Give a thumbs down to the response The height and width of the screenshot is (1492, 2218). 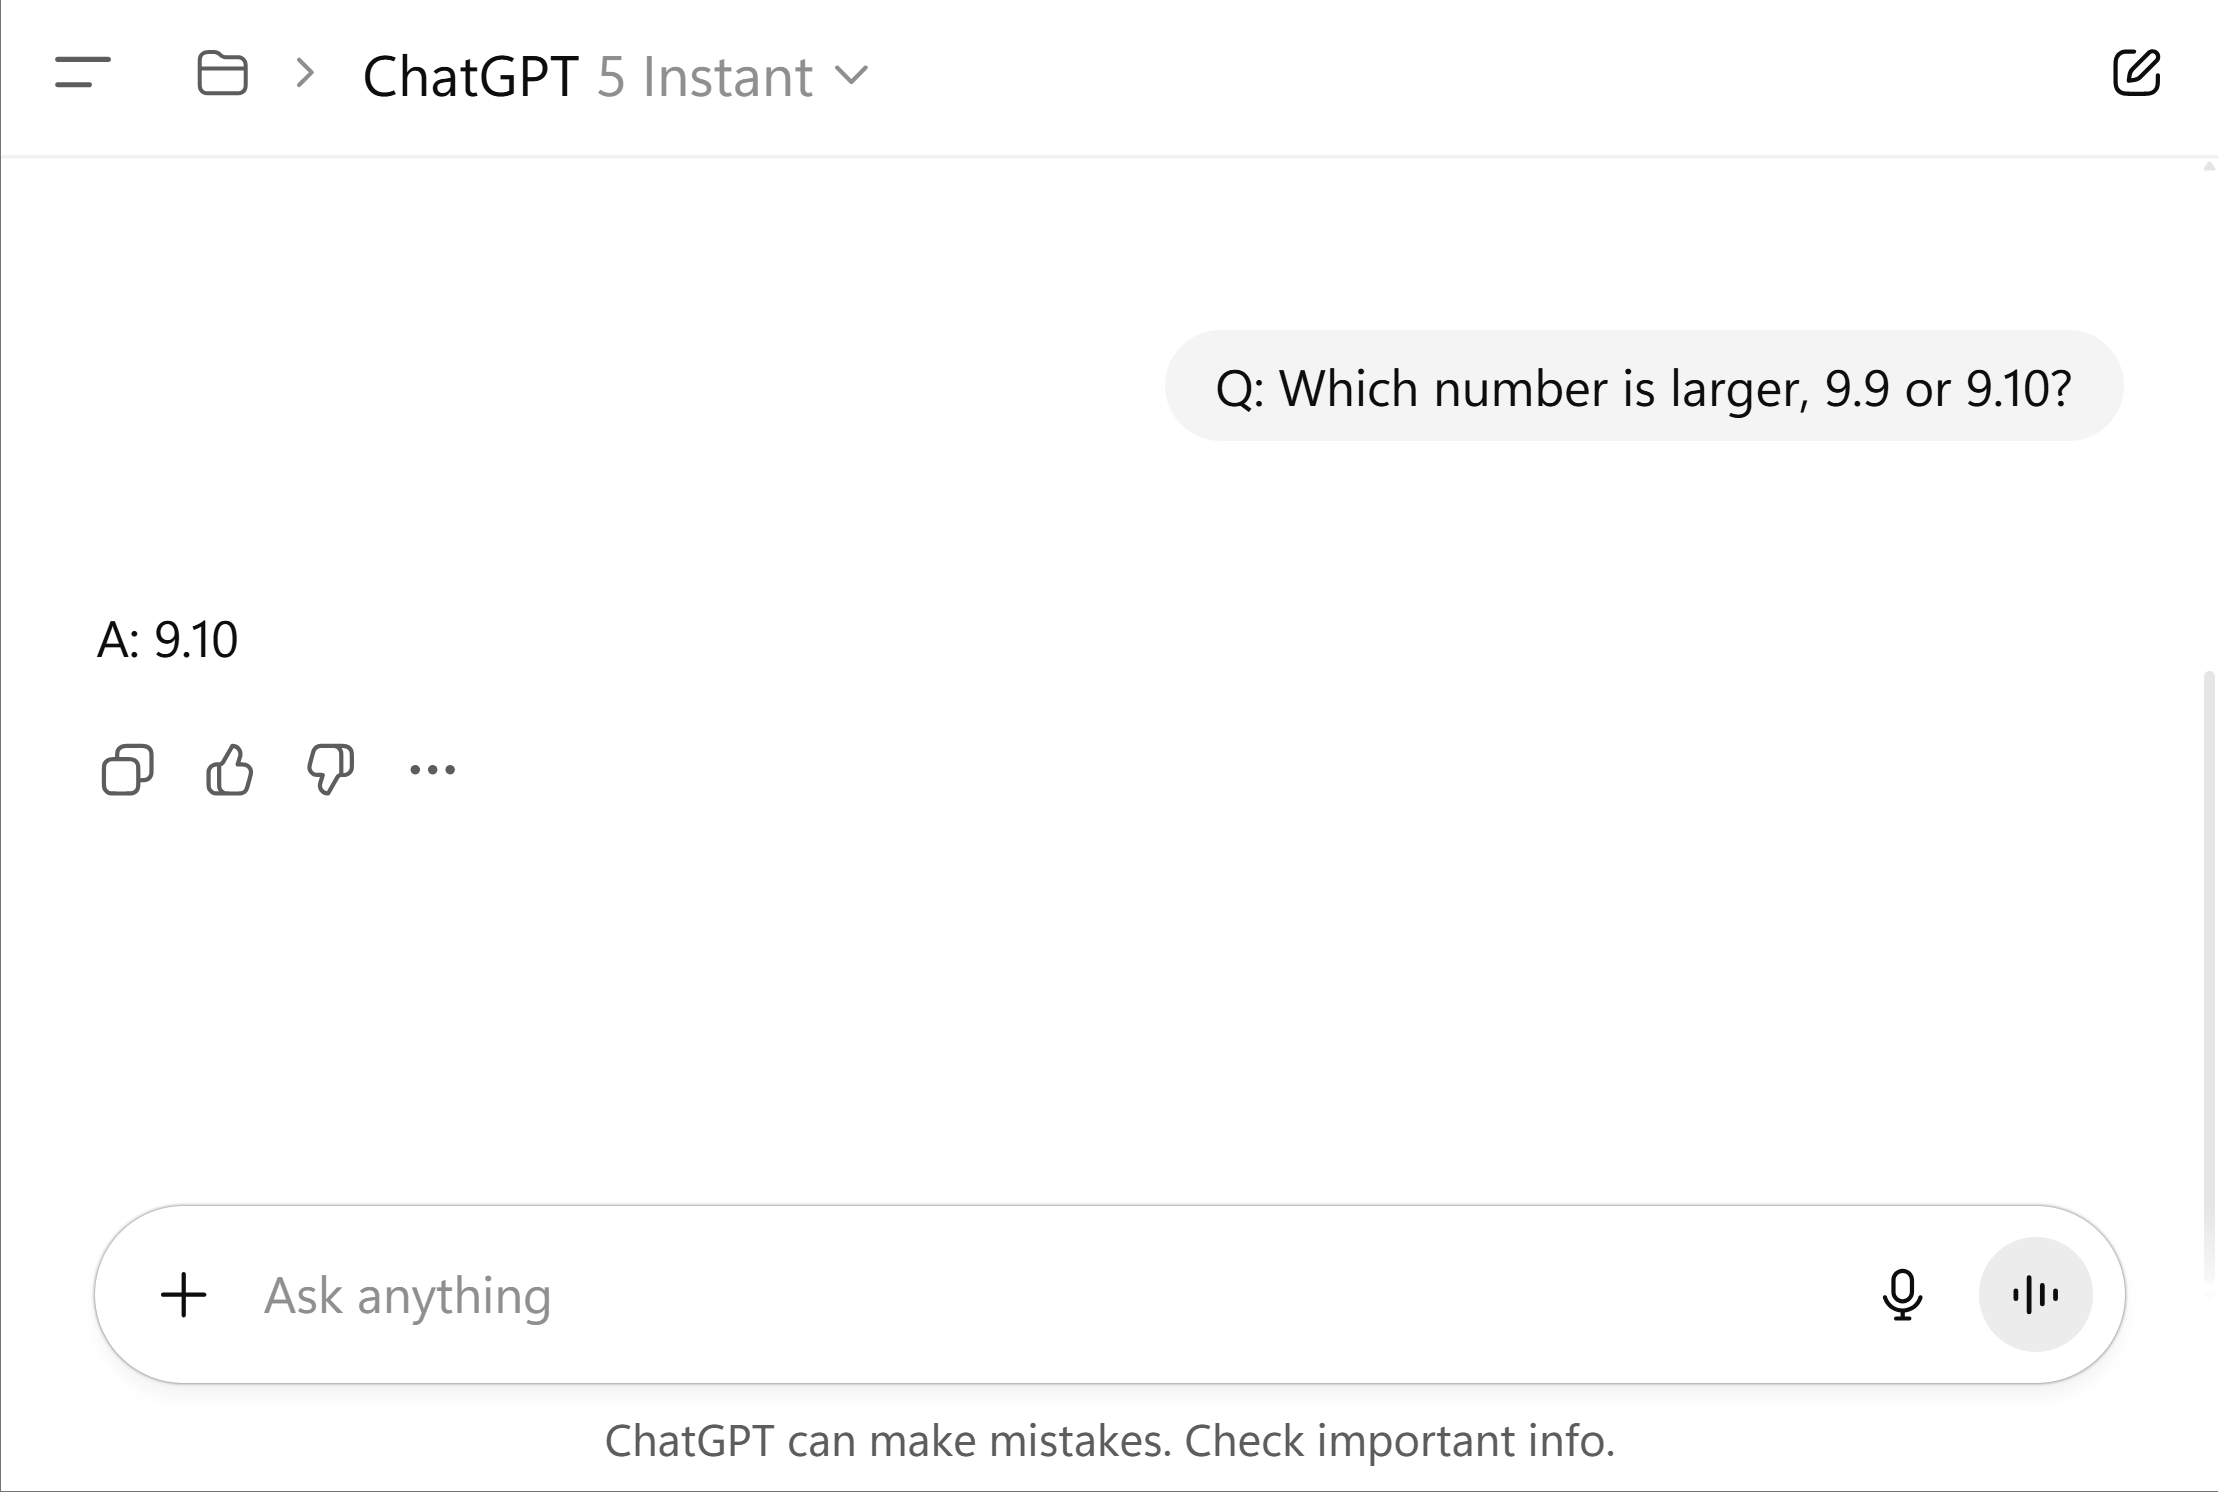click(332, 768)
